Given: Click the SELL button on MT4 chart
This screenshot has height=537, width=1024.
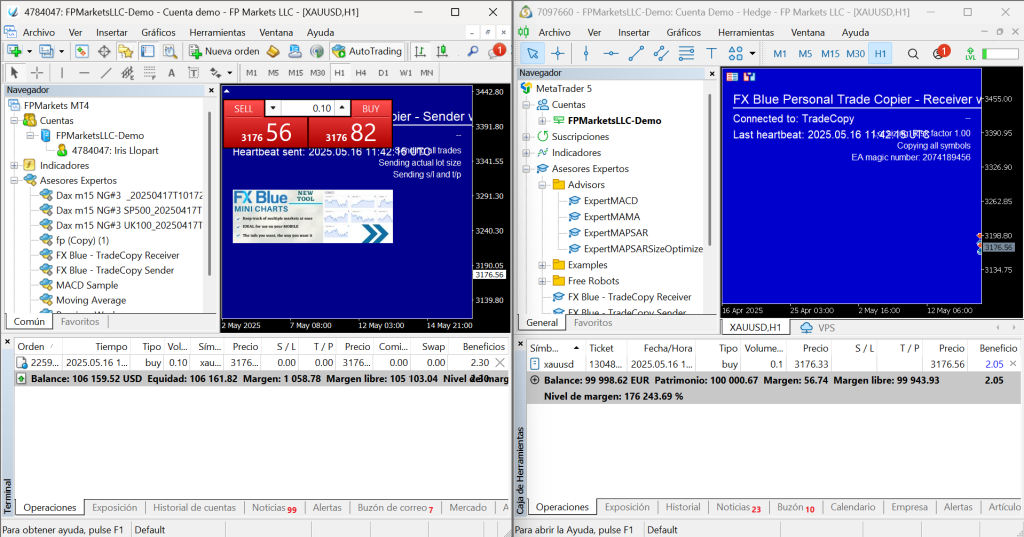Looking at the screenshot, I should coord(244,108).
